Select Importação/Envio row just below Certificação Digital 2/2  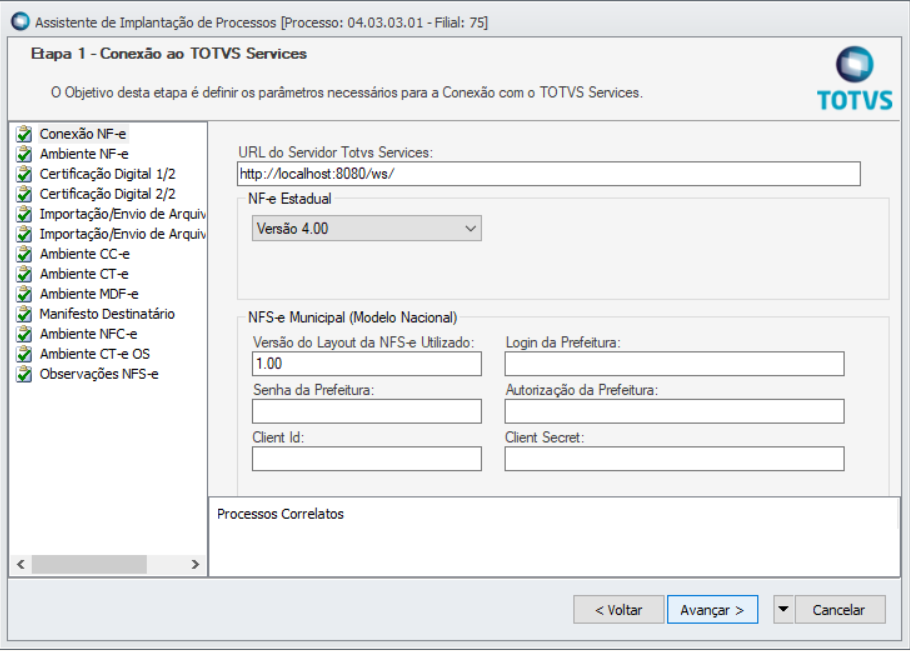(x=122, y=214)
